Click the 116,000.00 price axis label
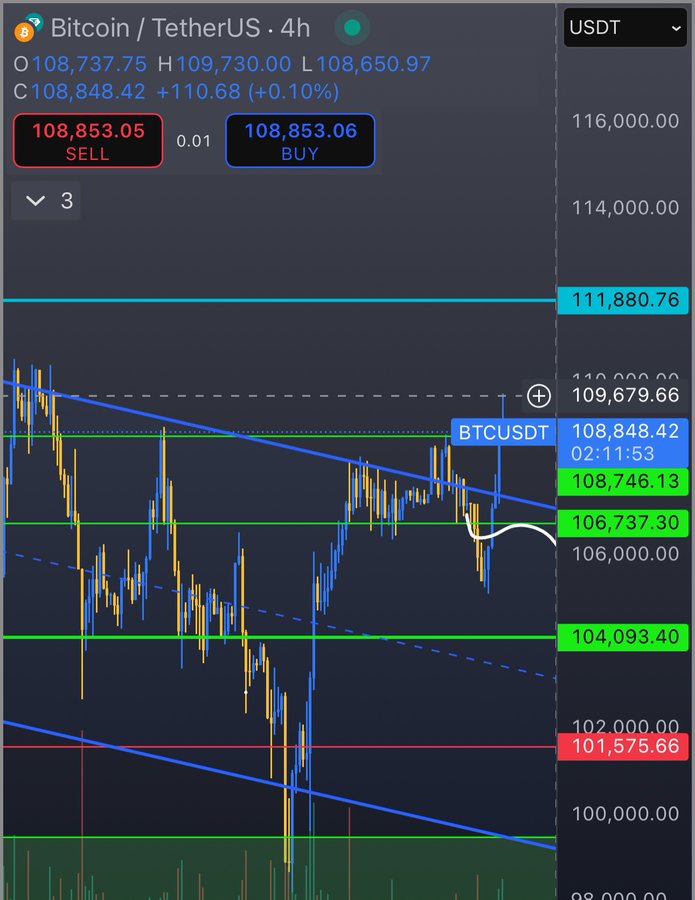 click(625, 121)
